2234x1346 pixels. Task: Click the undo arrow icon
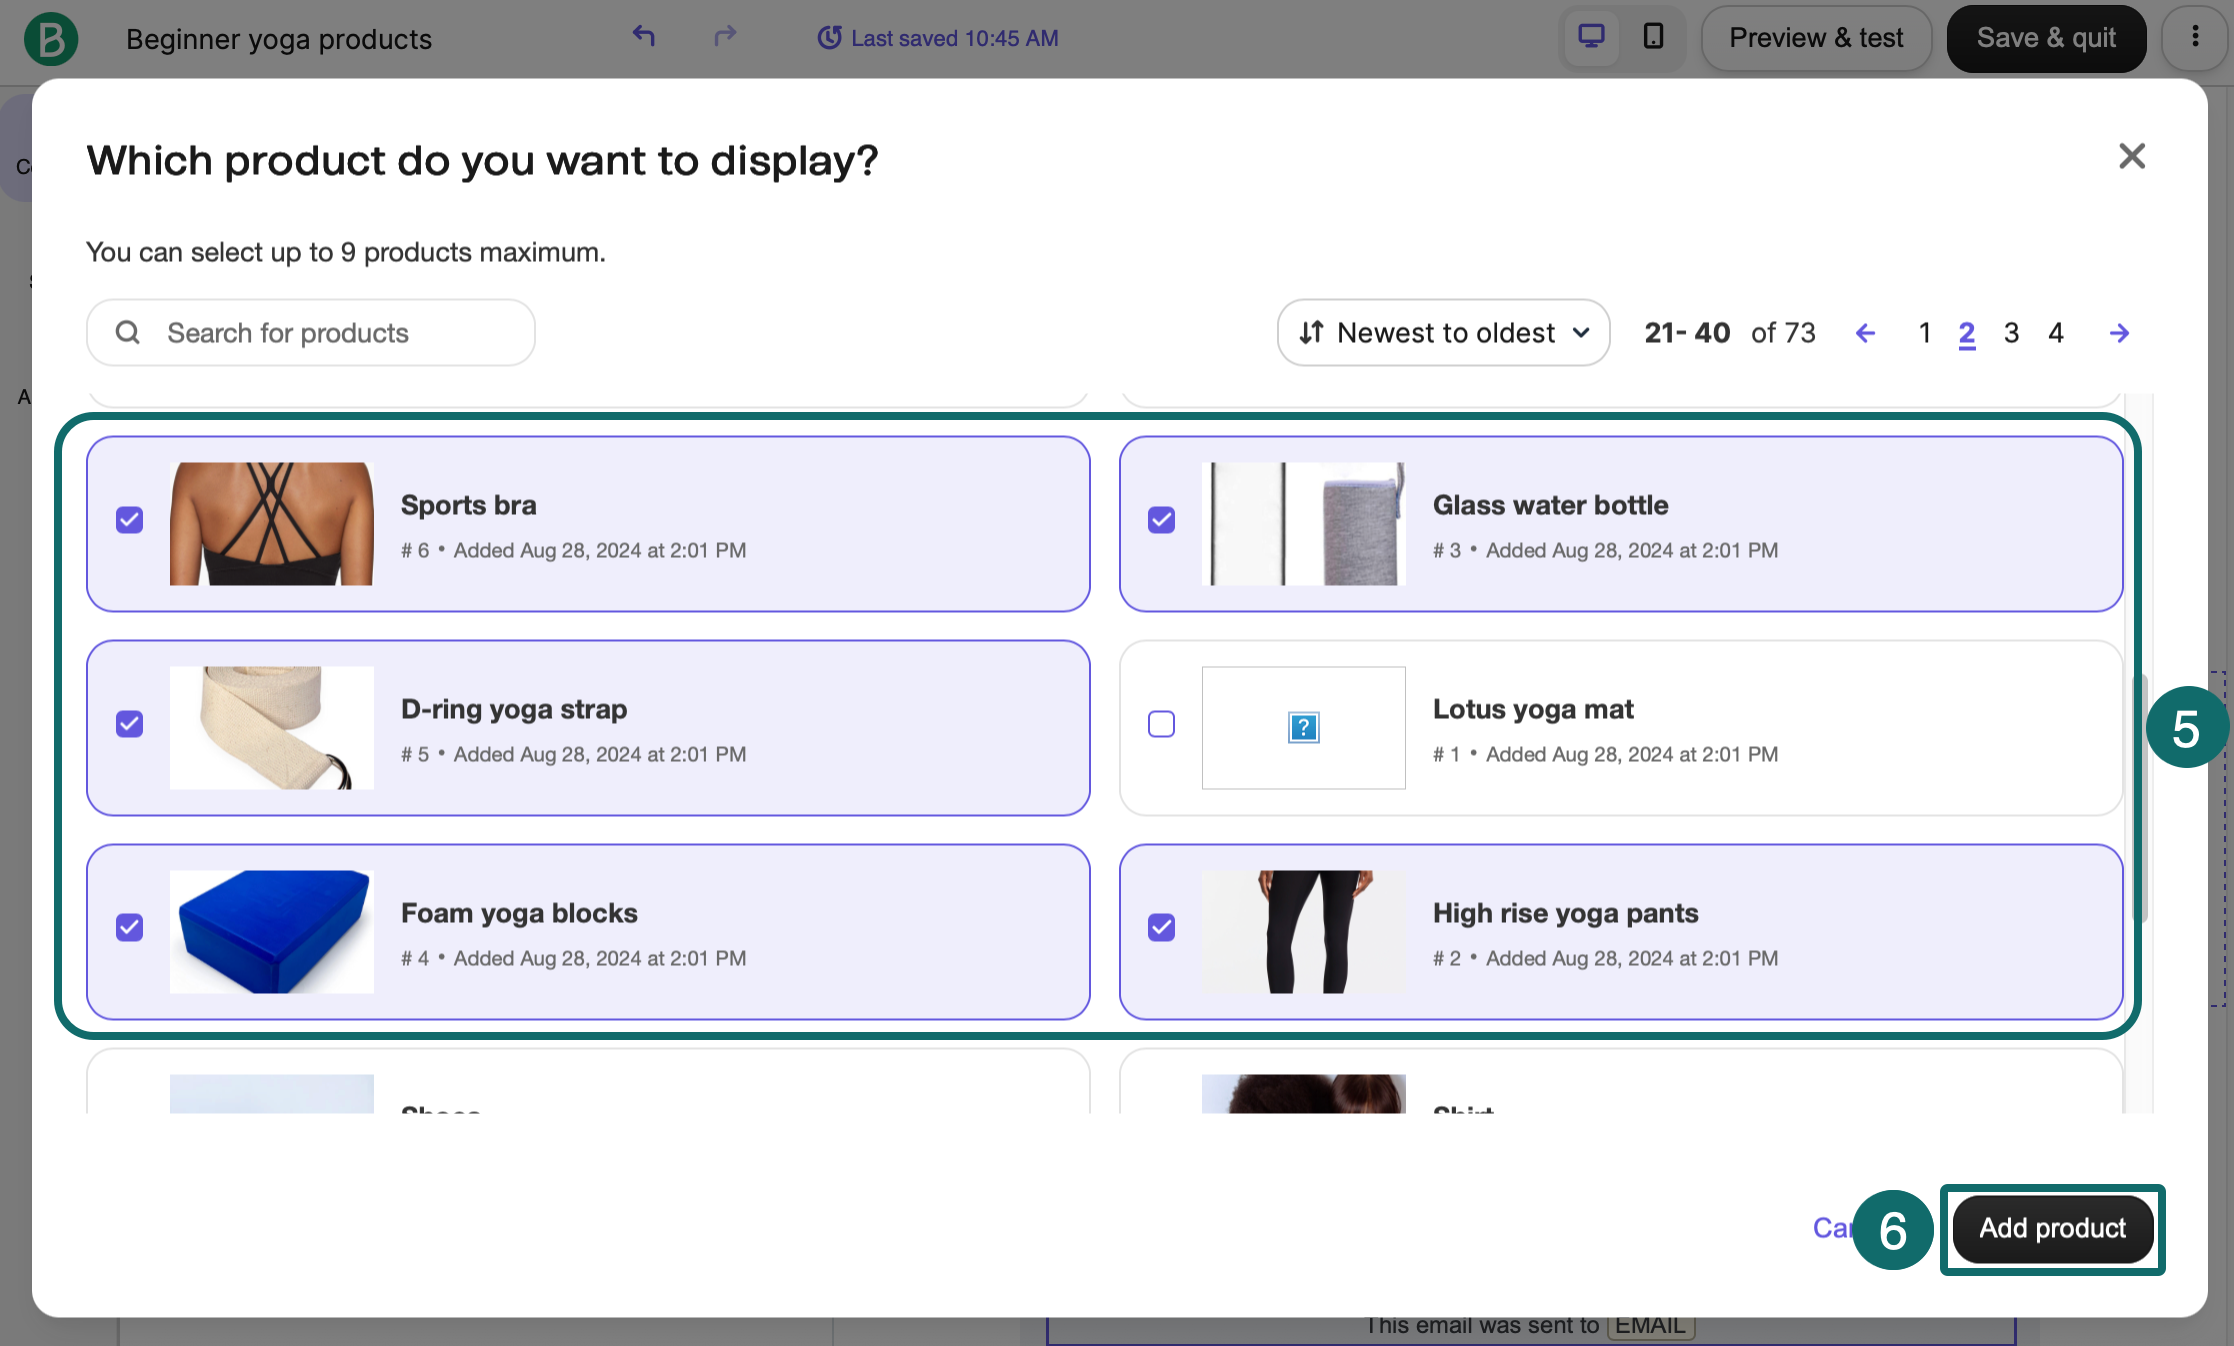(643, 37)
